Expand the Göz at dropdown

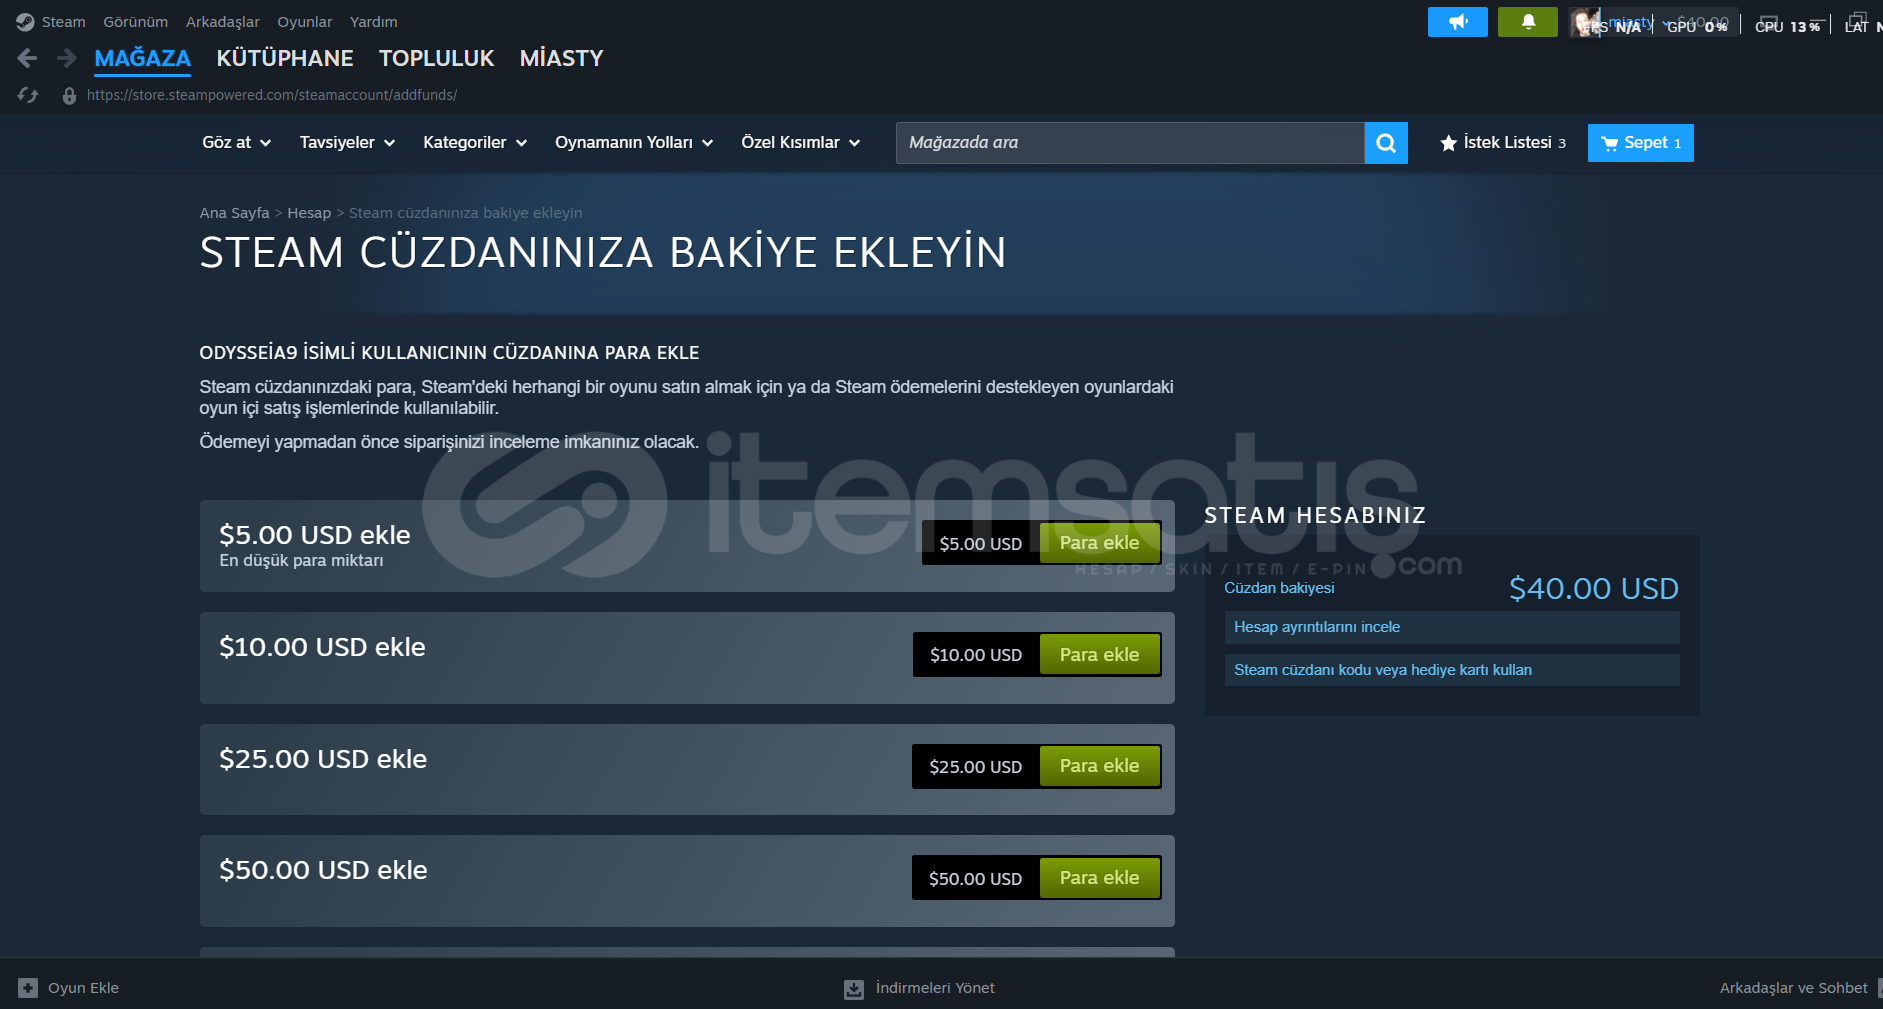click(237, 143)
